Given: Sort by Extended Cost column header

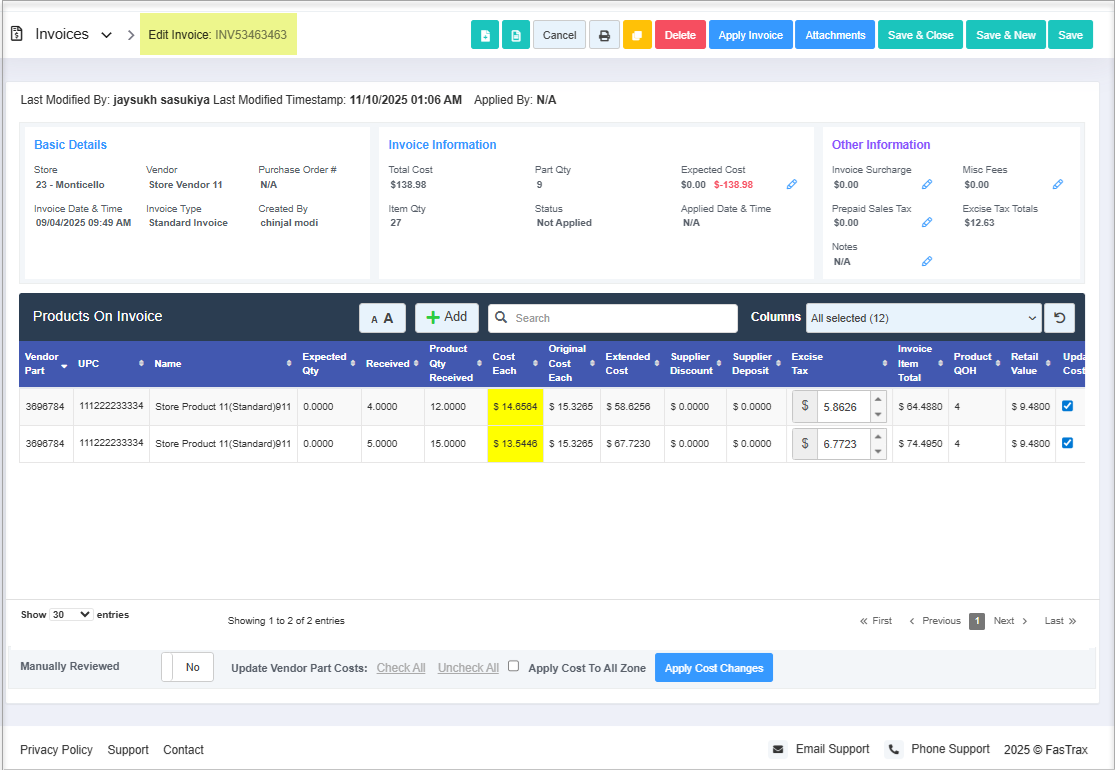Looking at the screenshot, I should (627, 364).
